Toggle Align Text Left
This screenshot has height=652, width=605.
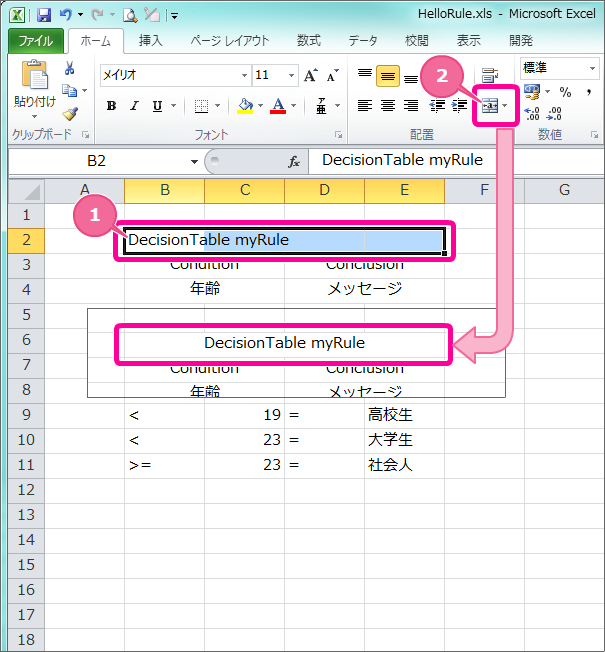coord(365,106)
